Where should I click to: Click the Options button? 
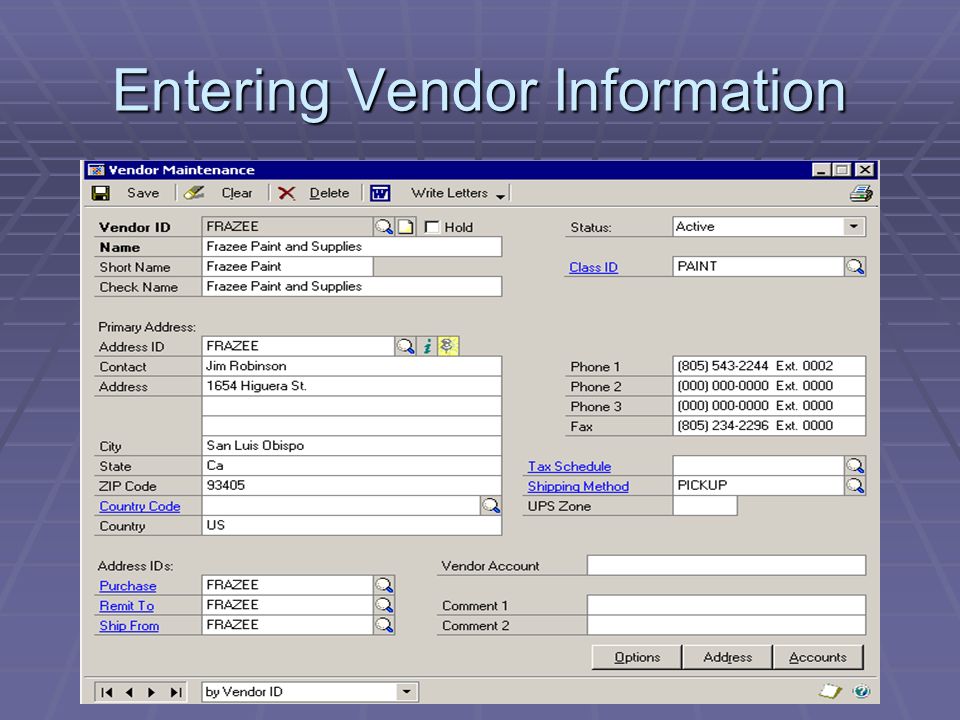click(x=637, y=657)
